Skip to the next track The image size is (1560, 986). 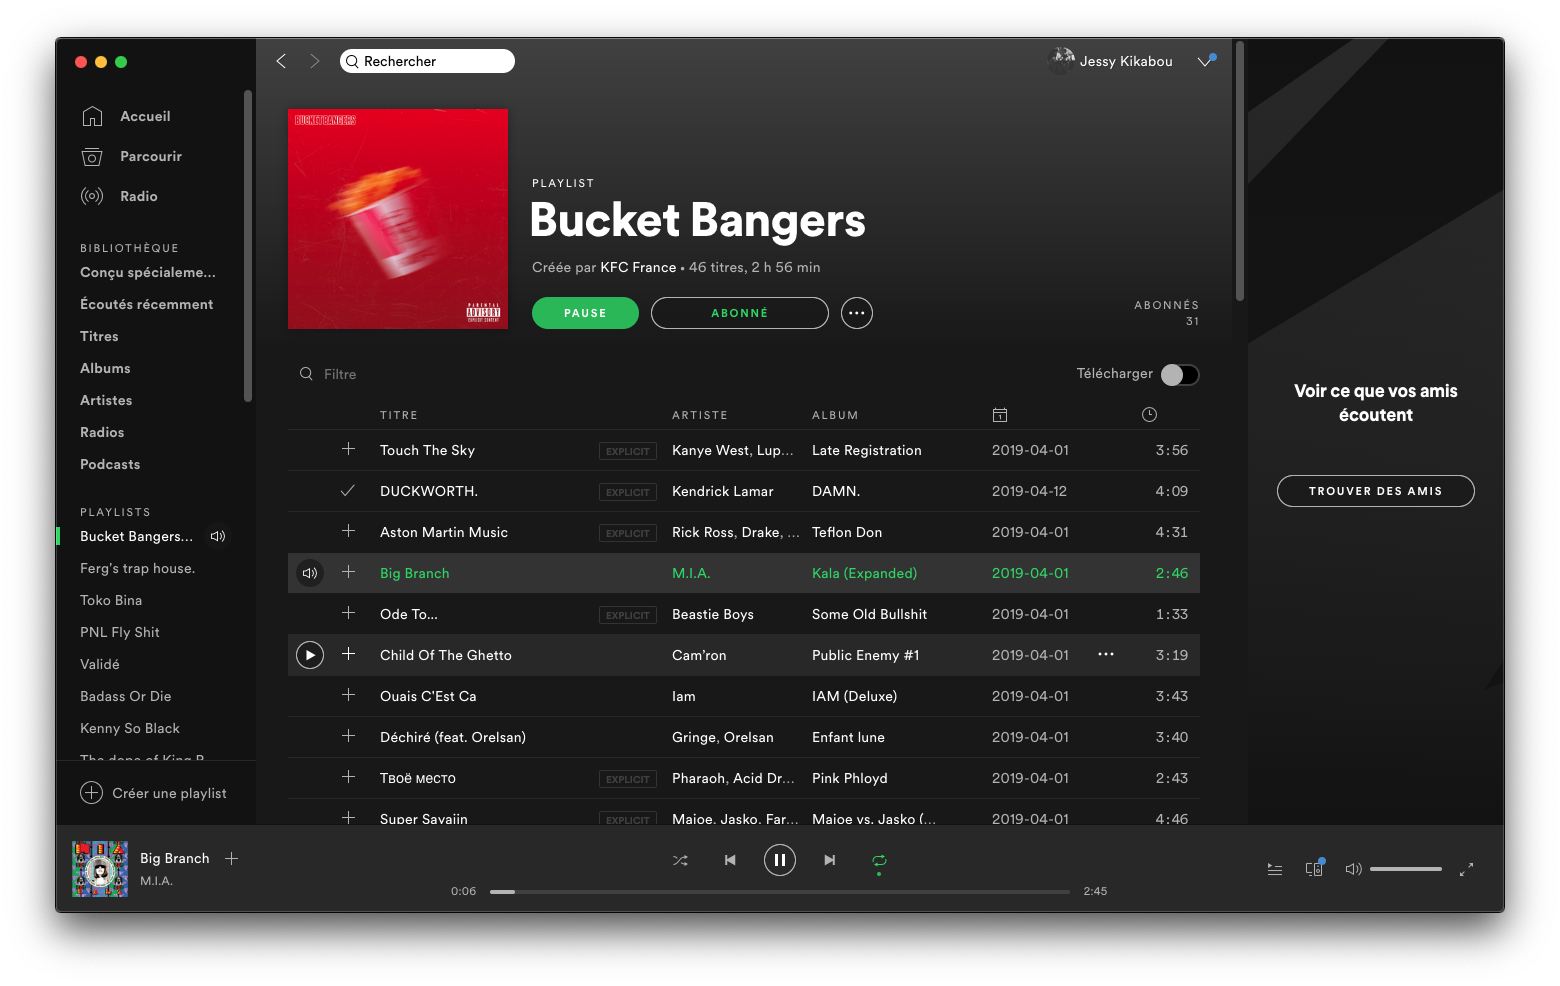coord(829,860)
